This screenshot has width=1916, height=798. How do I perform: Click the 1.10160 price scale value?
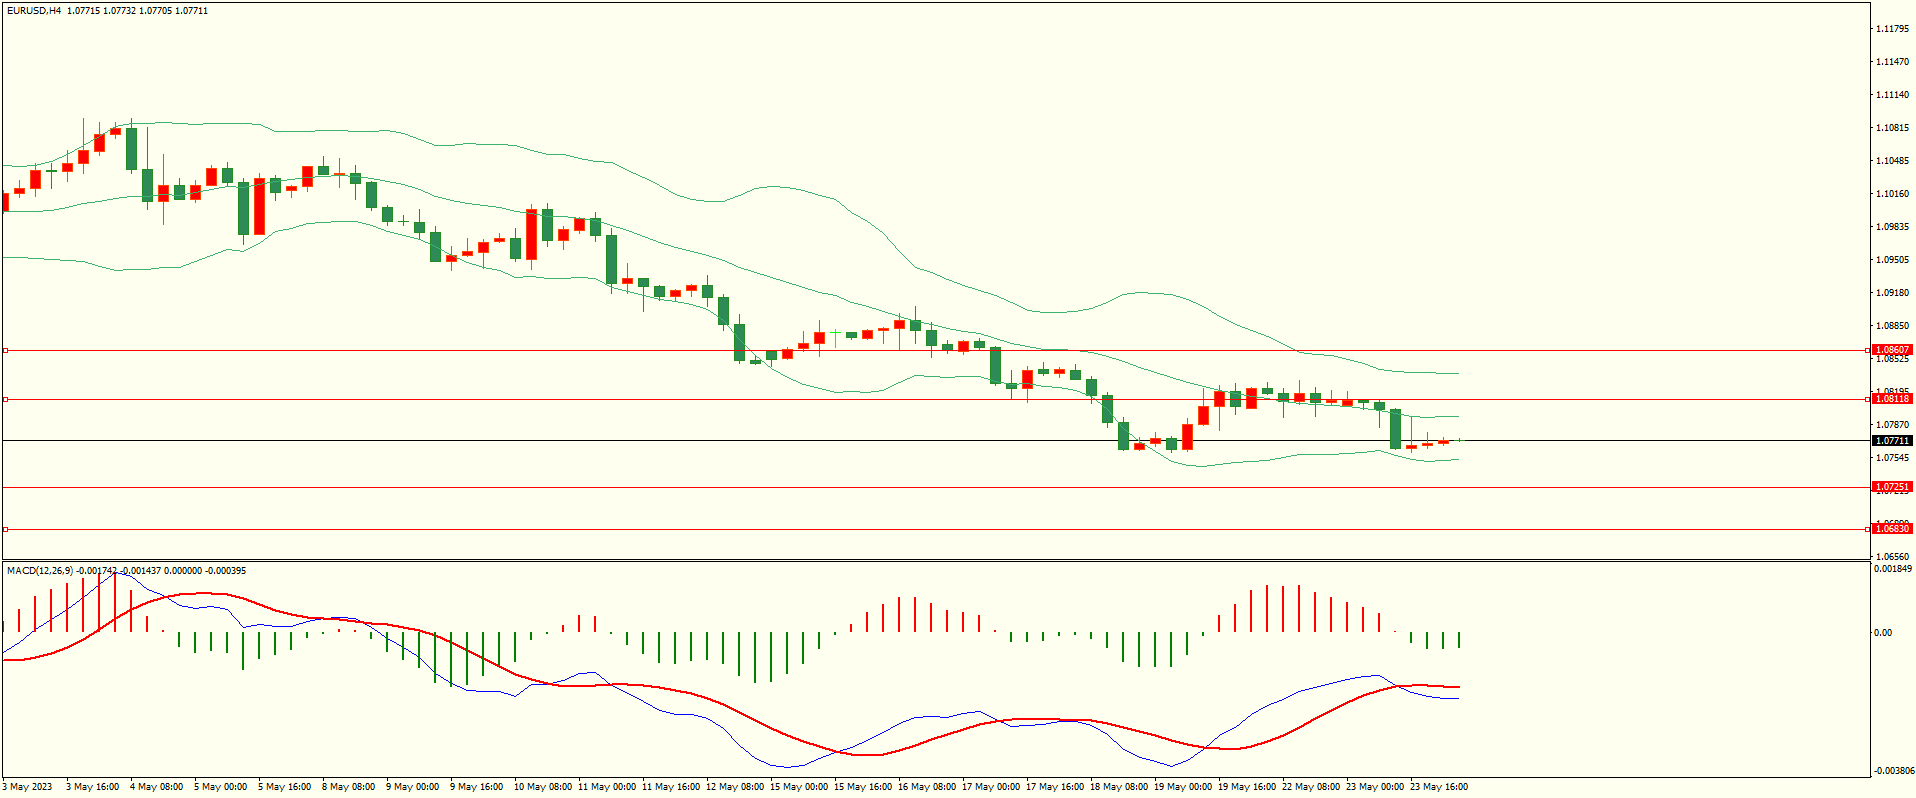(x=1893, y=193)
